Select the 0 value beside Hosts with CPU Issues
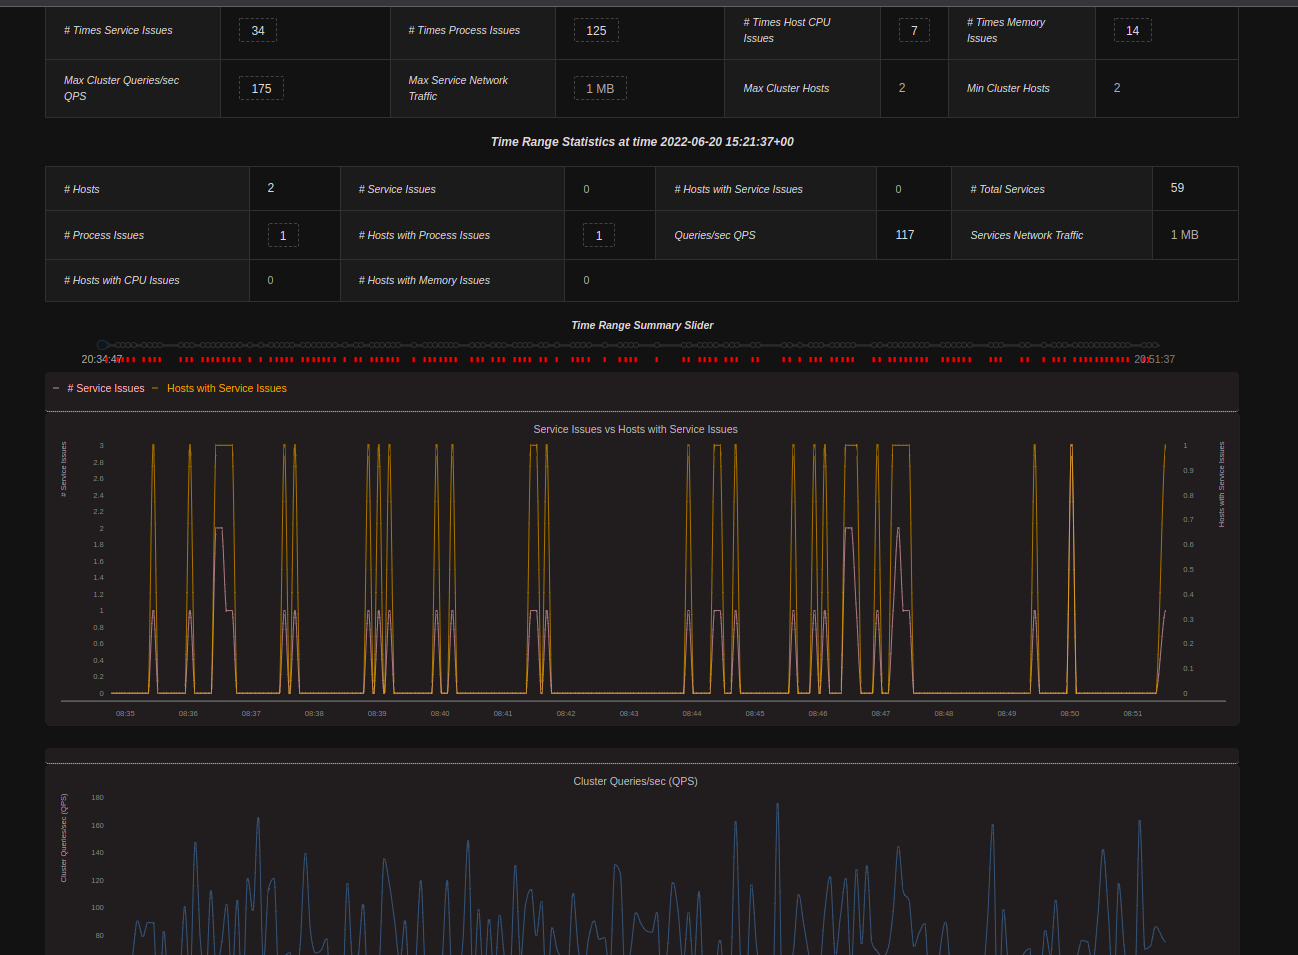 coord(270,280)
